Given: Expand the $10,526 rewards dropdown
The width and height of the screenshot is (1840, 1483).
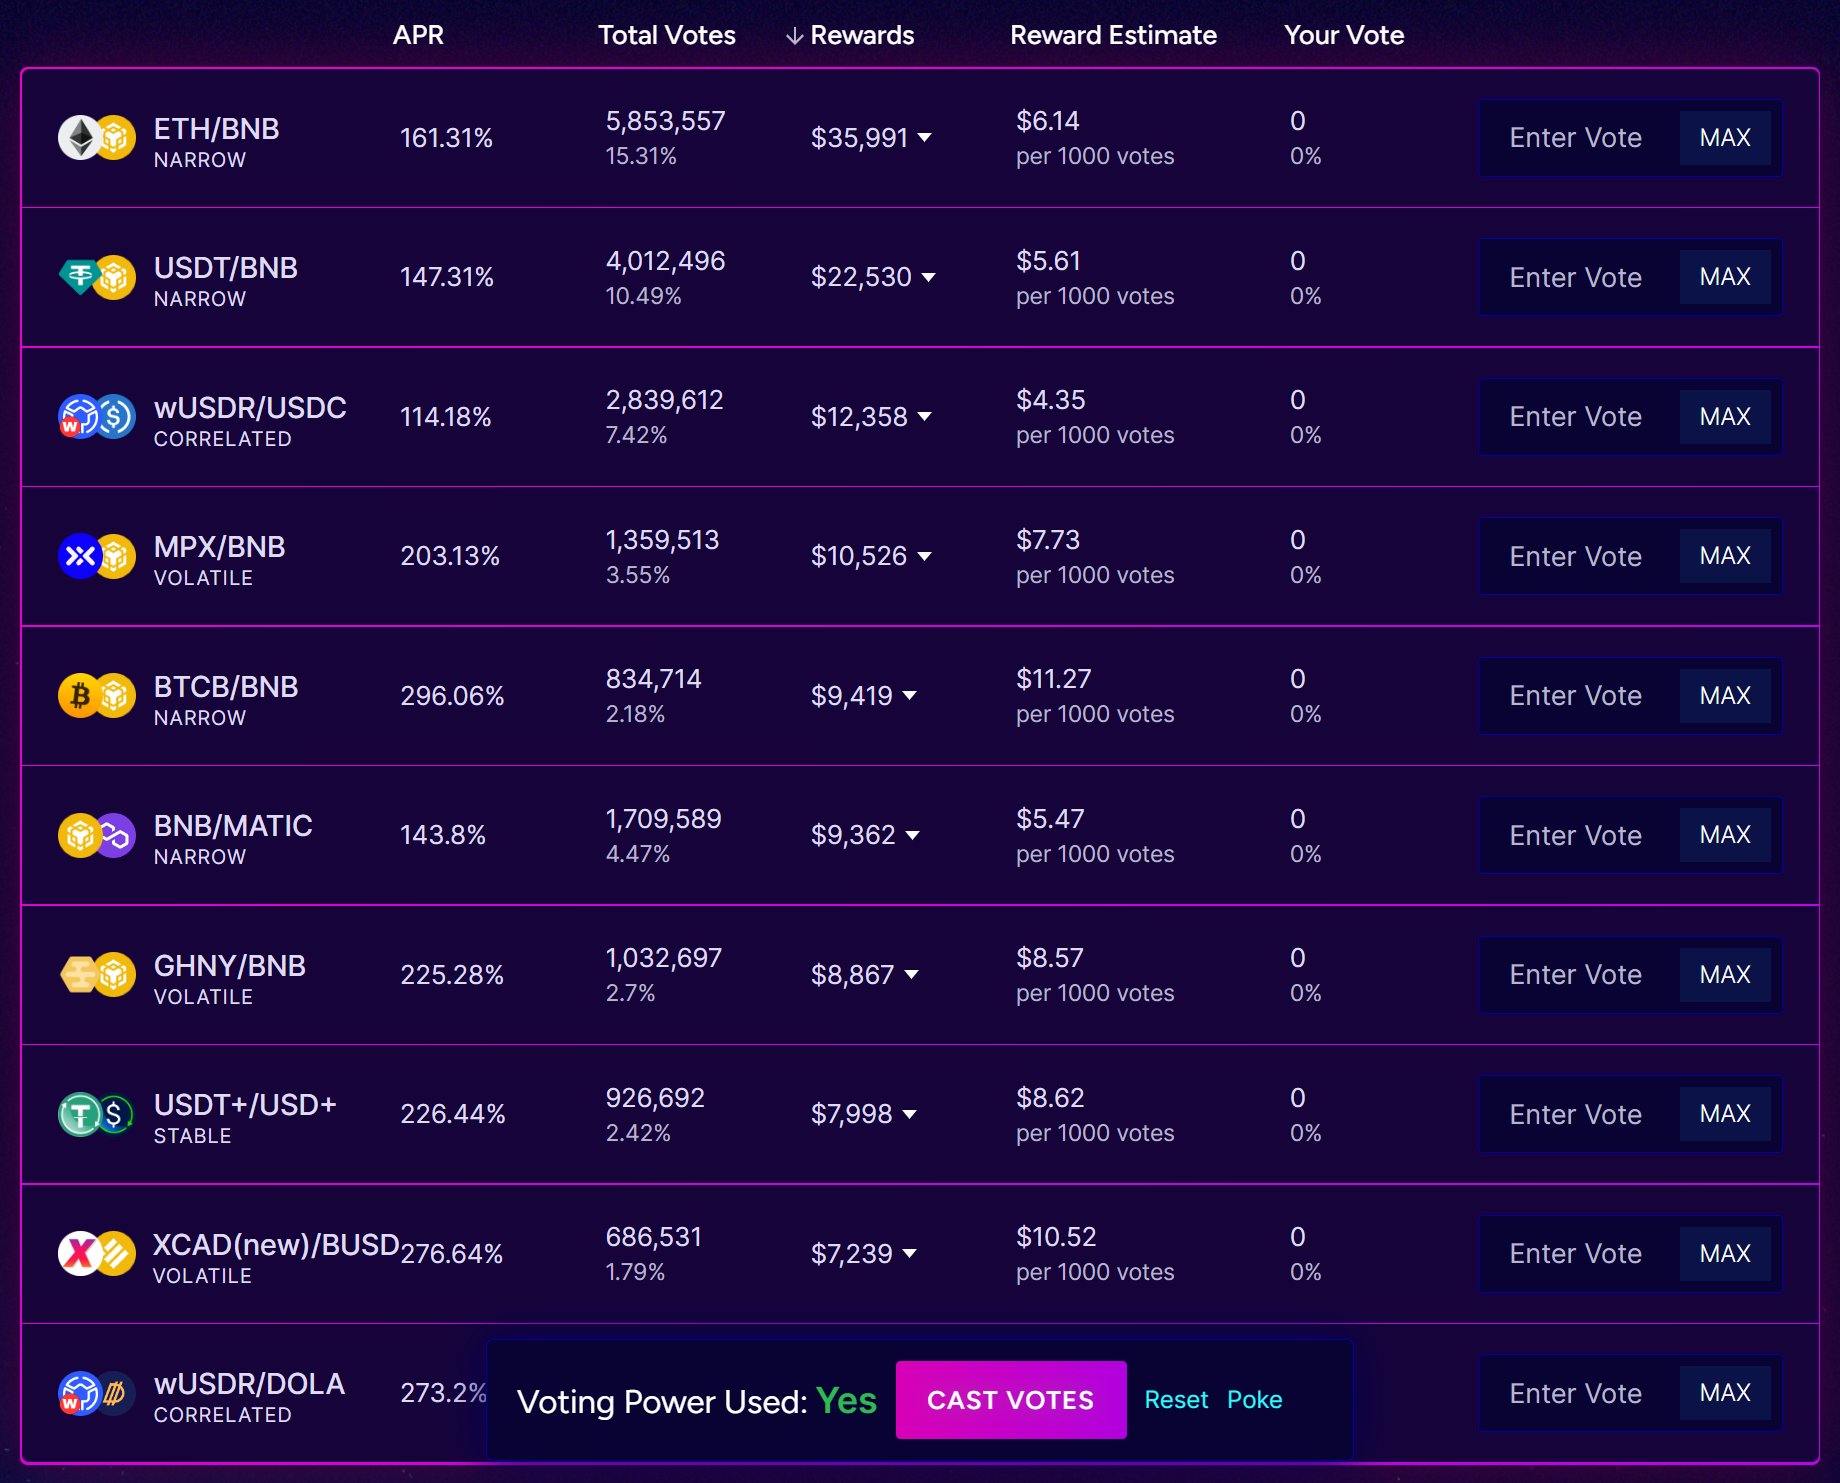Looking at the screenshot, I should pyautogui.click(x=924, y=556).
